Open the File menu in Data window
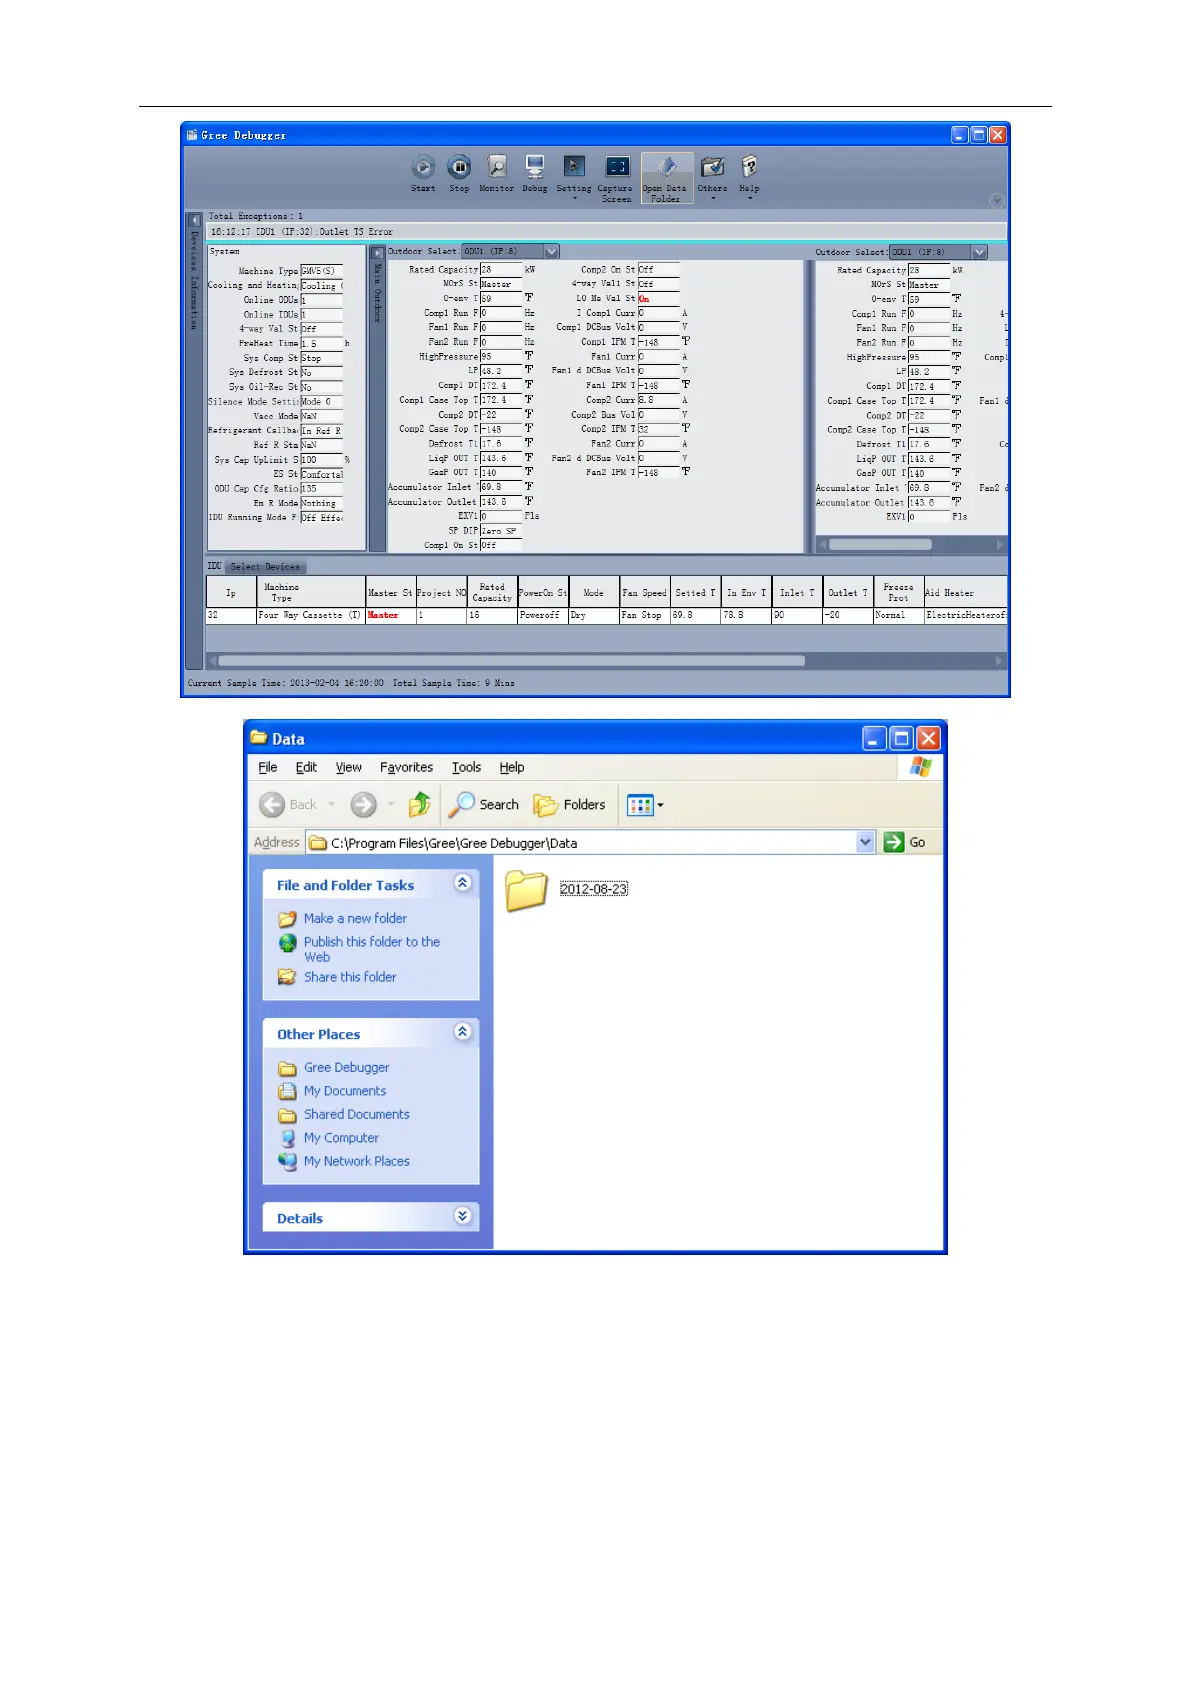This screenshot has width=1191, height=1684. pyautogui.click(x=268, y=767)
